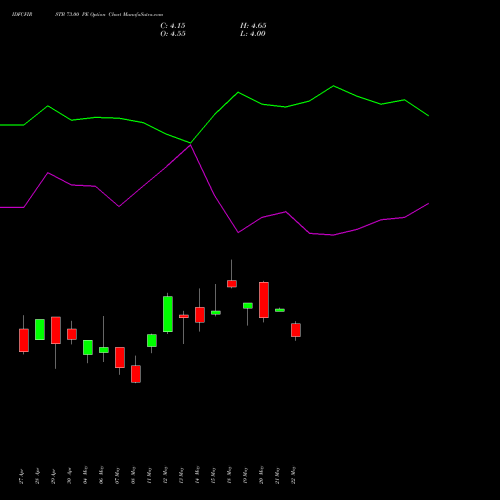Click the 20 May date axis label
500x500 pixels.
(x=262, y=475)
